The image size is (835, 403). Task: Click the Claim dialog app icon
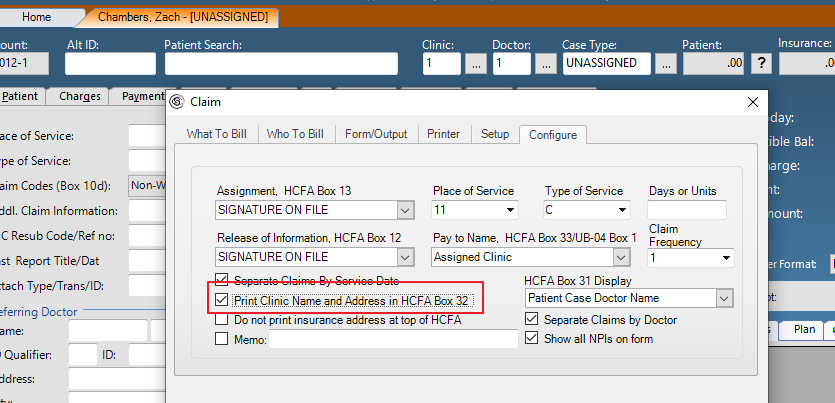click(177, 101)
